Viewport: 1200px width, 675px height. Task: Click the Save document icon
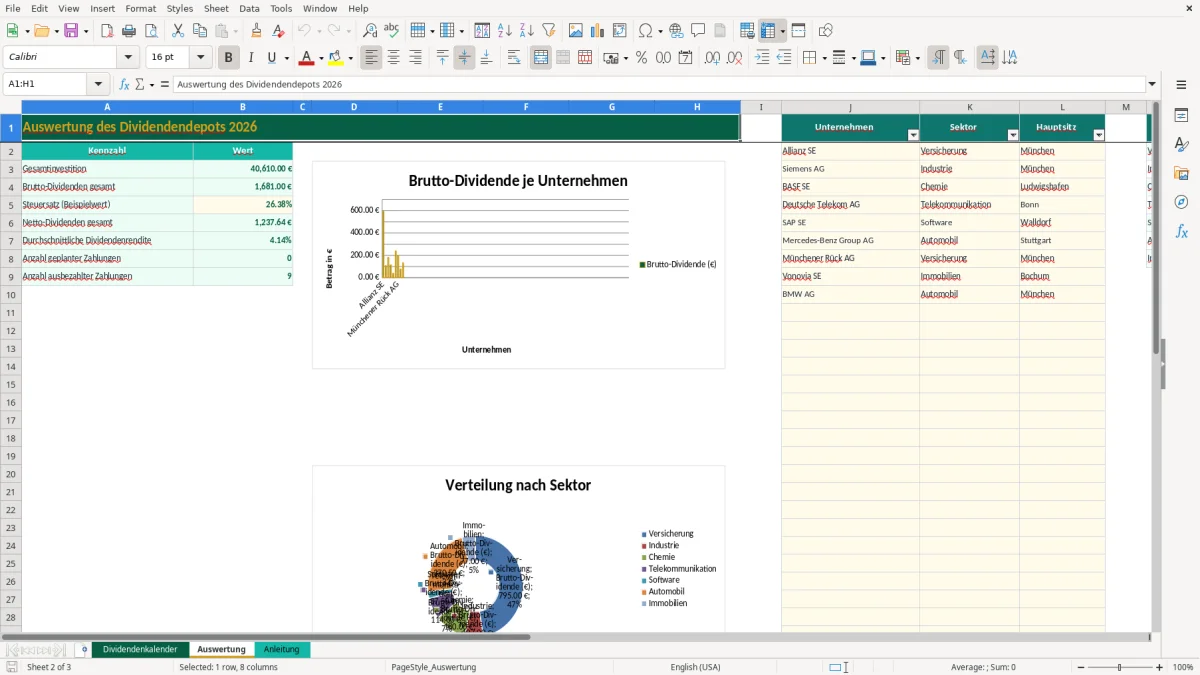point(71,31)
